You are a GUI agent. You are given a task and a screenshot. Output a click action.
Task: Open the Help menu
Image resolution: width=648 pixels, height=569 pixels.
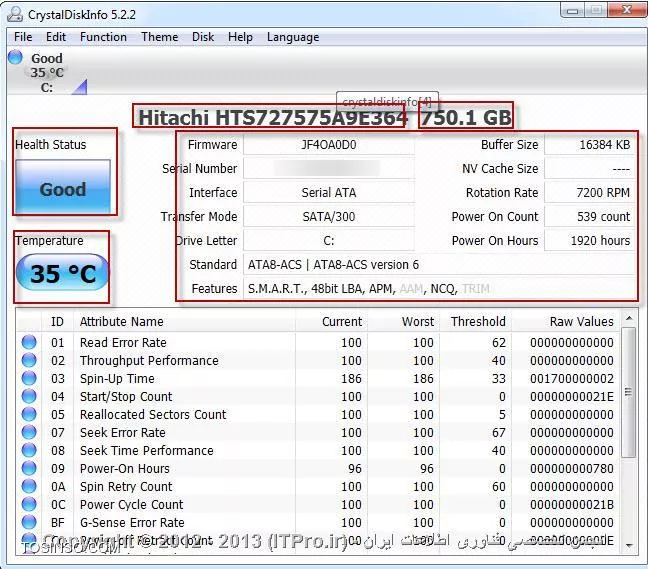[x=240, y=37]
